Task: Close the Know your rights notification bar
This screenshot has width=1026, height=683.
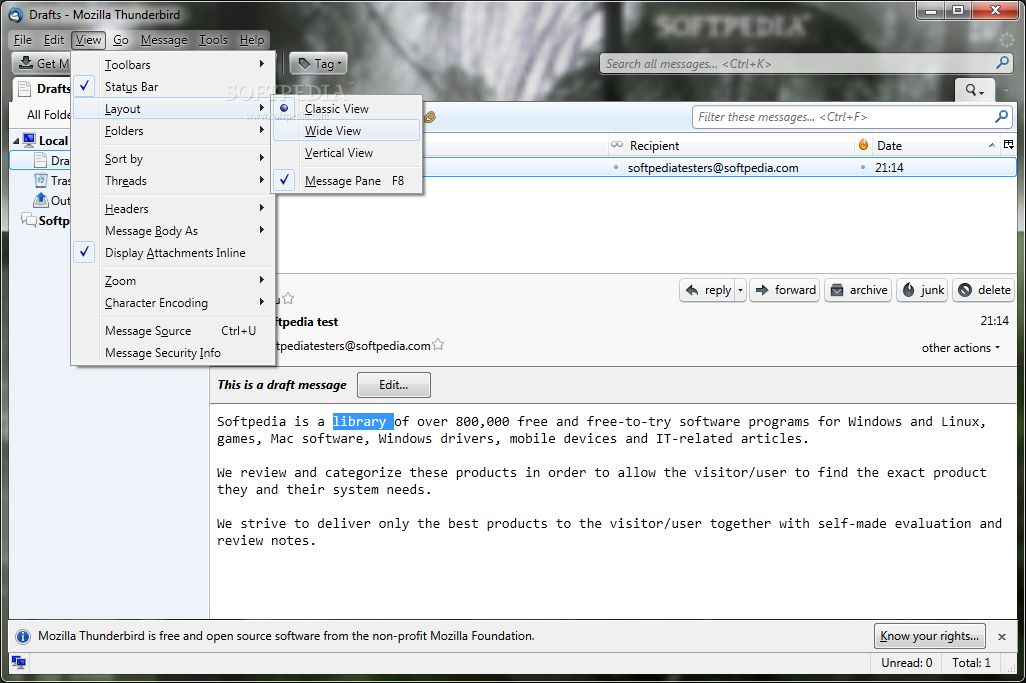Action: tap(1002, 636)
